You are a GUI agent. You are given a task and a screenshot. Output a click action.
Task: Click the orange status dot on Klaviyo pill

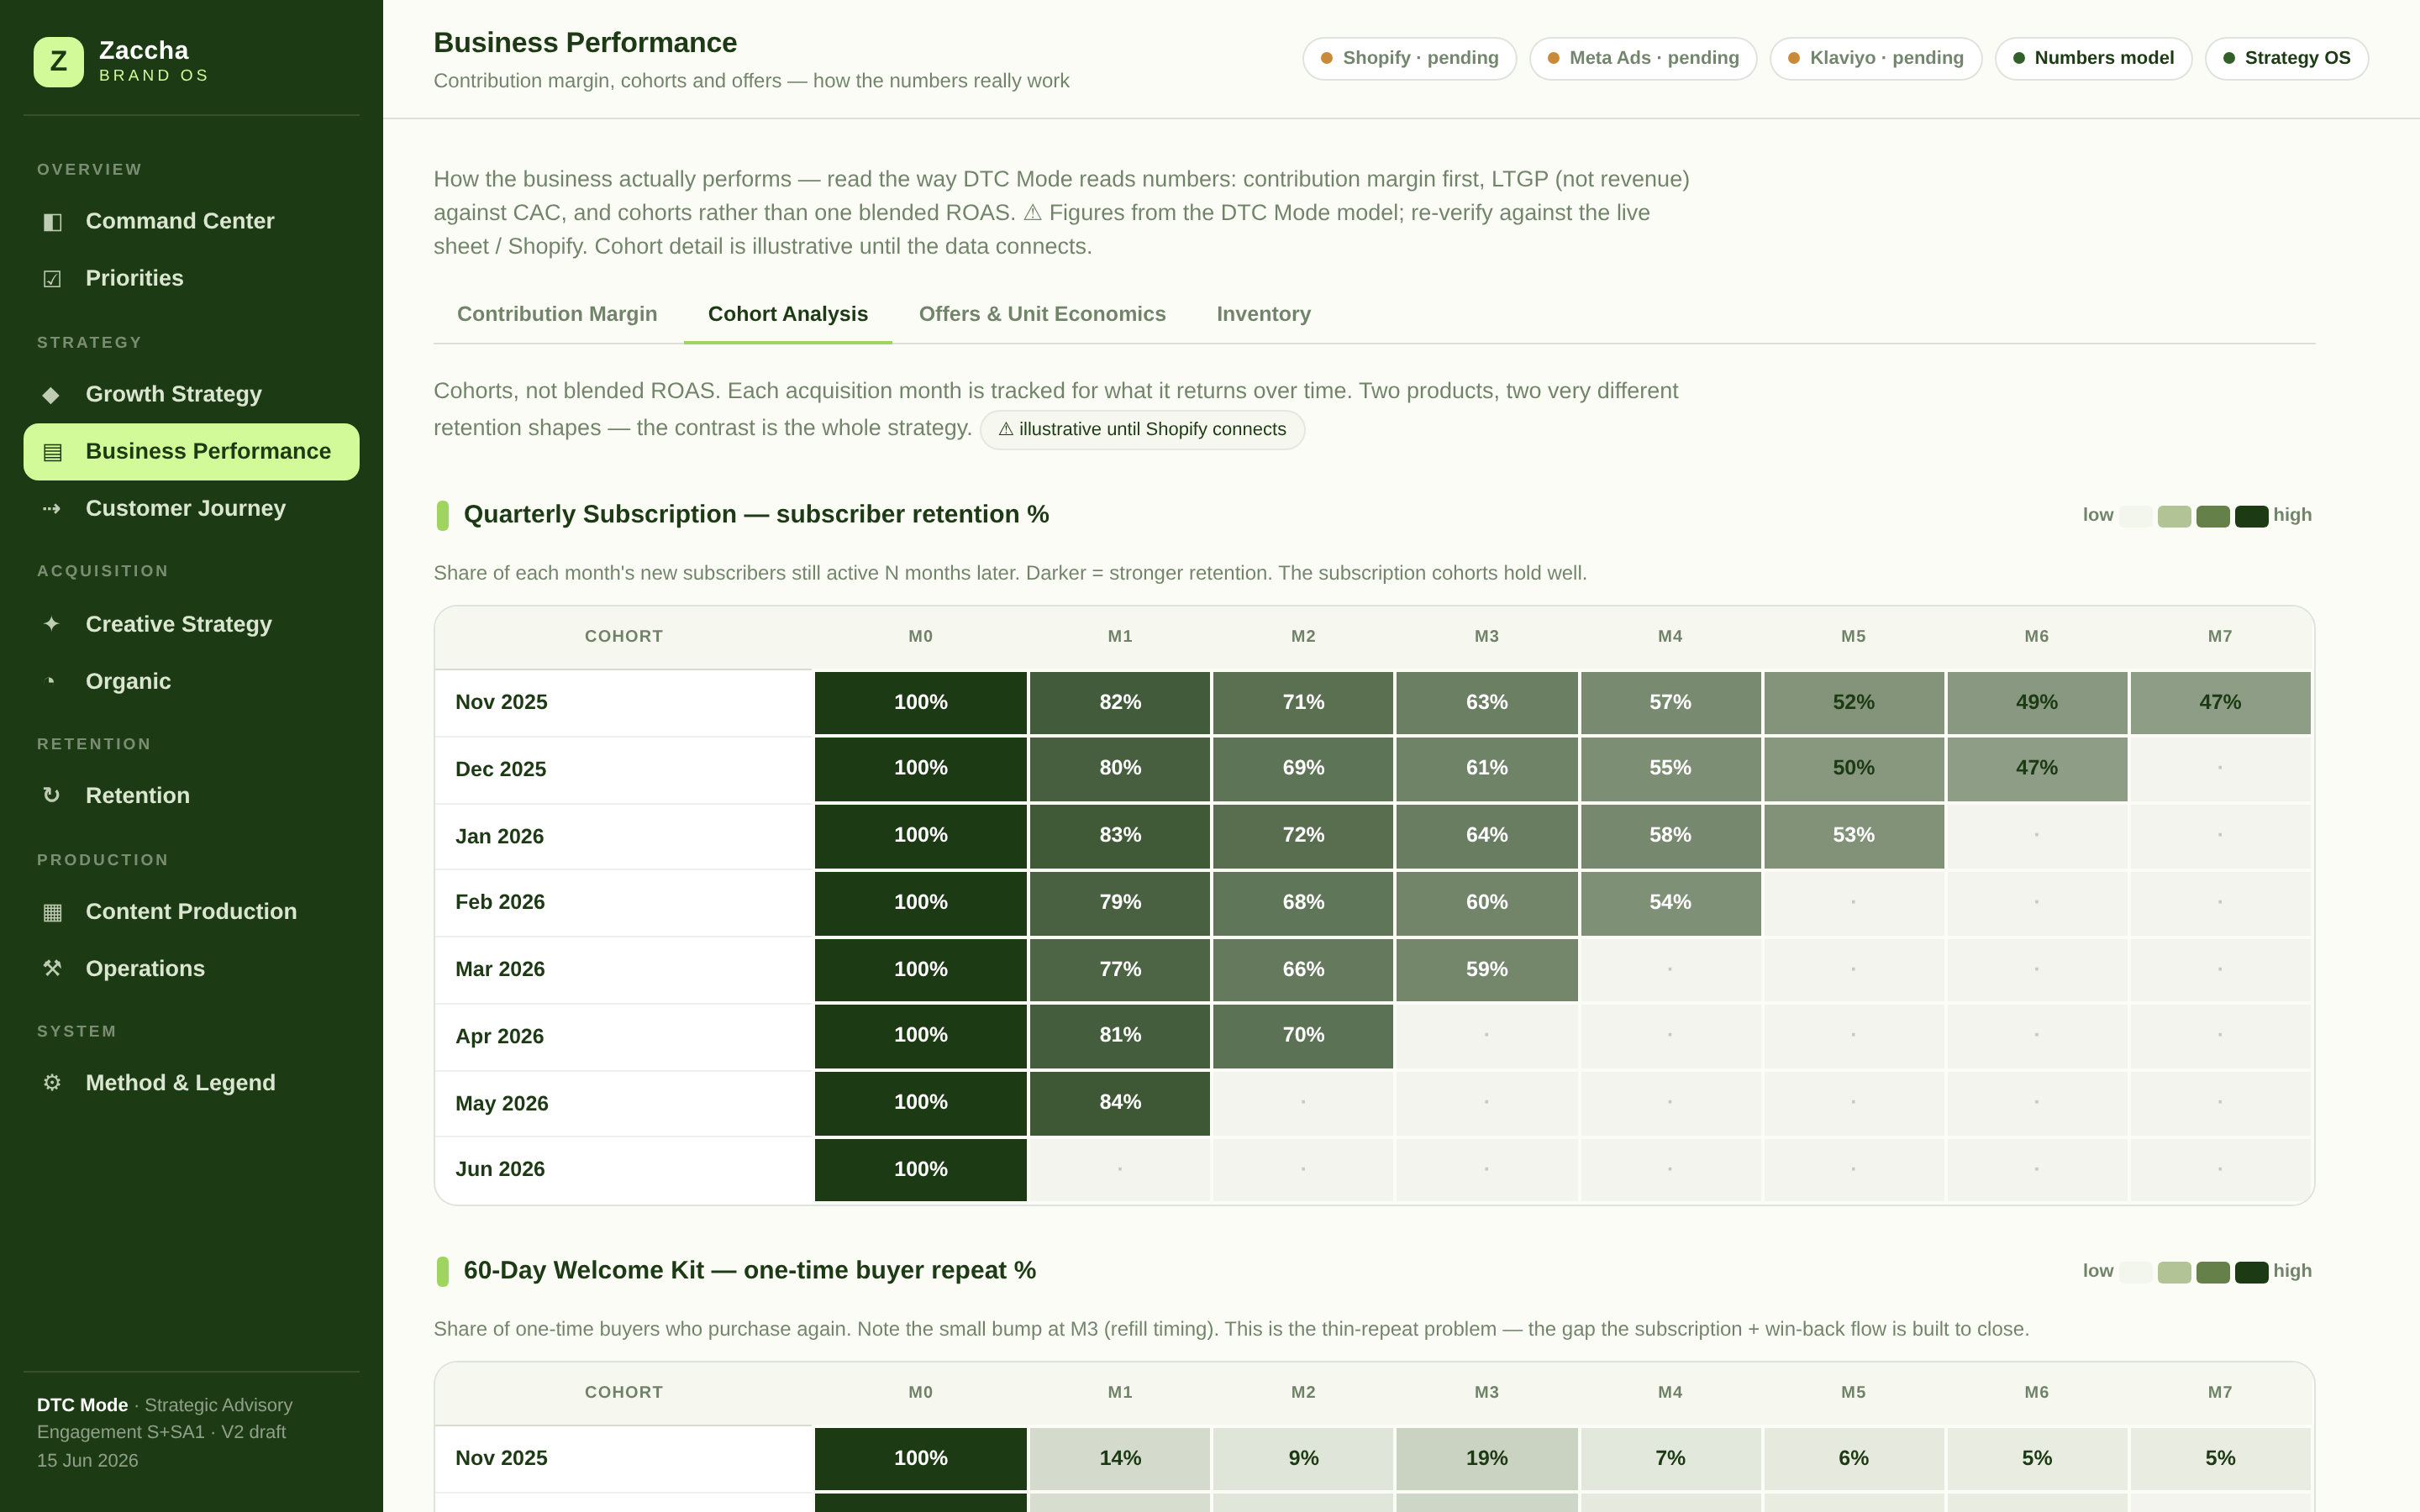pos(1794,58)
